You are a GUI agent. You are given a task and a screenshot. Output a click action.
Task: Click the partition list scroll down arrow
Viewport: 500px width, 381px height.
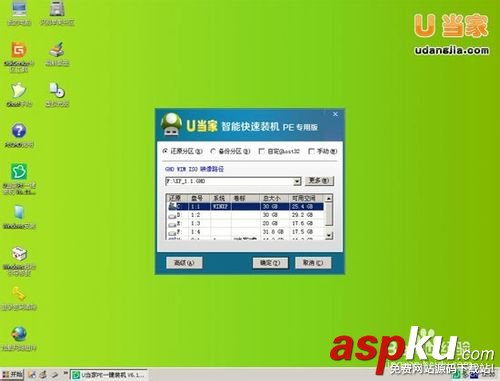(329, 235)
